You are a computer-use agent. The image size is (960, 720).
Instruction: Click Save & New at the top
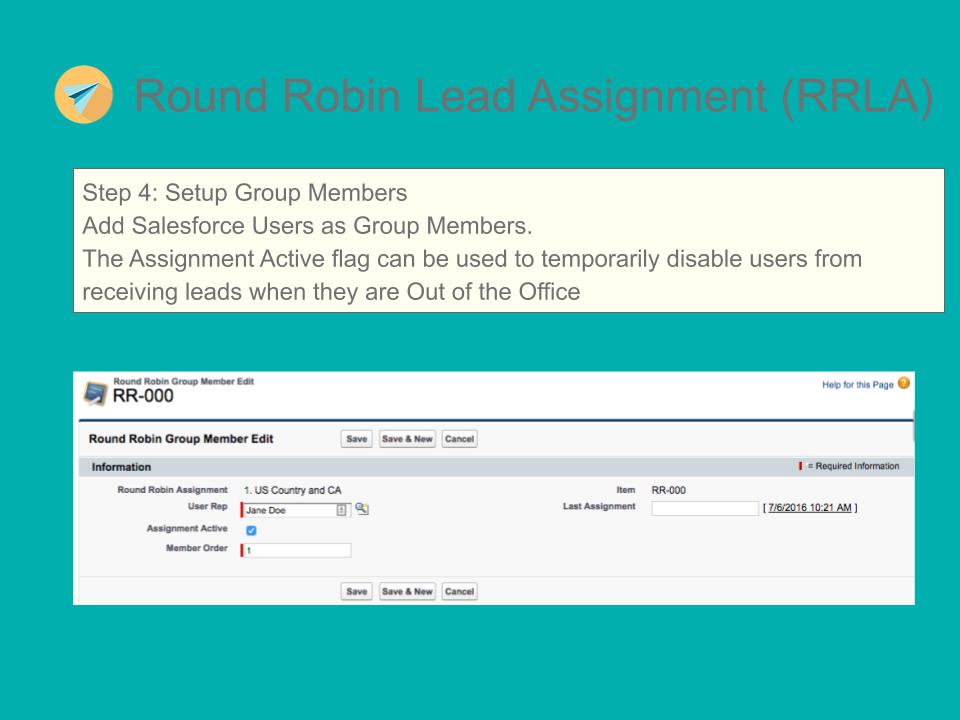408,437
